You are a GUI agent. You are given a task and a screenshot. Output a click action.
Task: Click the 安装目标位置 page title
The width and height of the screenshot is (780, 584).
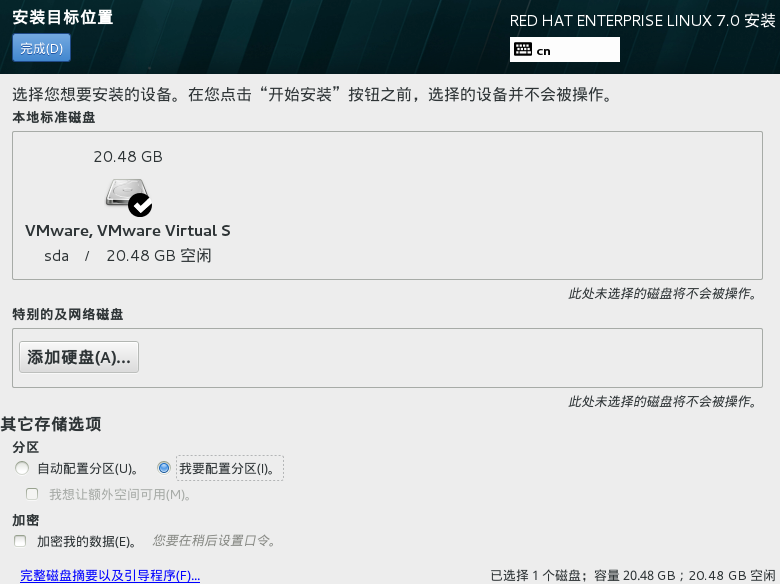click(x=63, y=17)
